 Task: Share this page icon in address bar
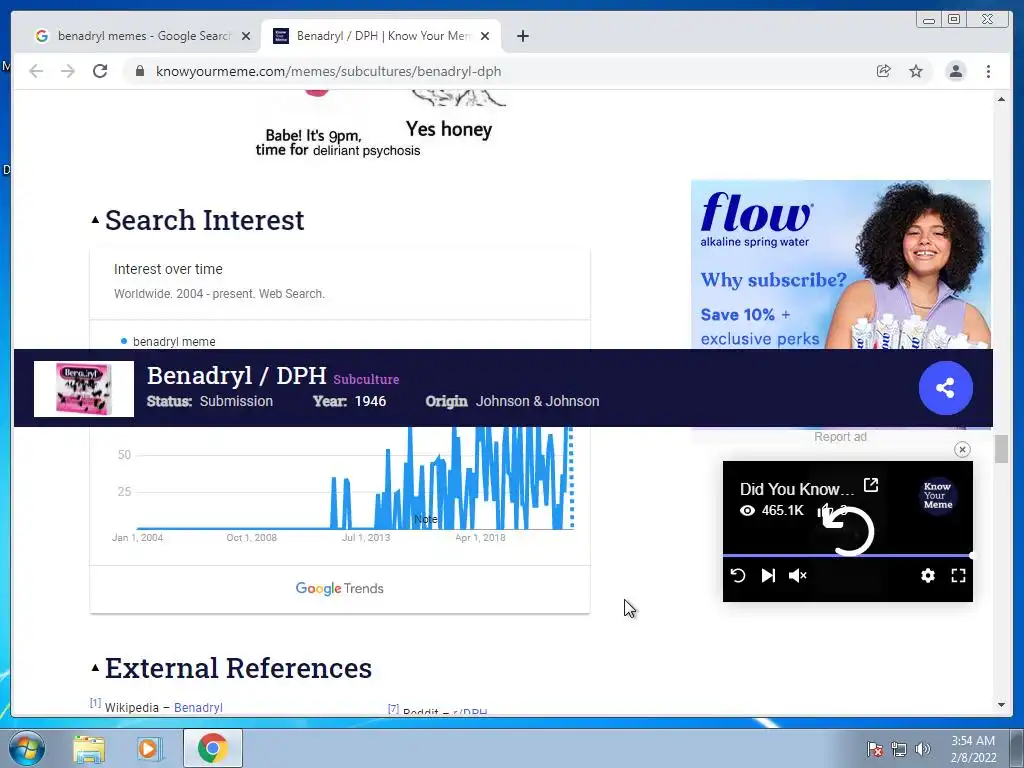[x=884, y=71]
